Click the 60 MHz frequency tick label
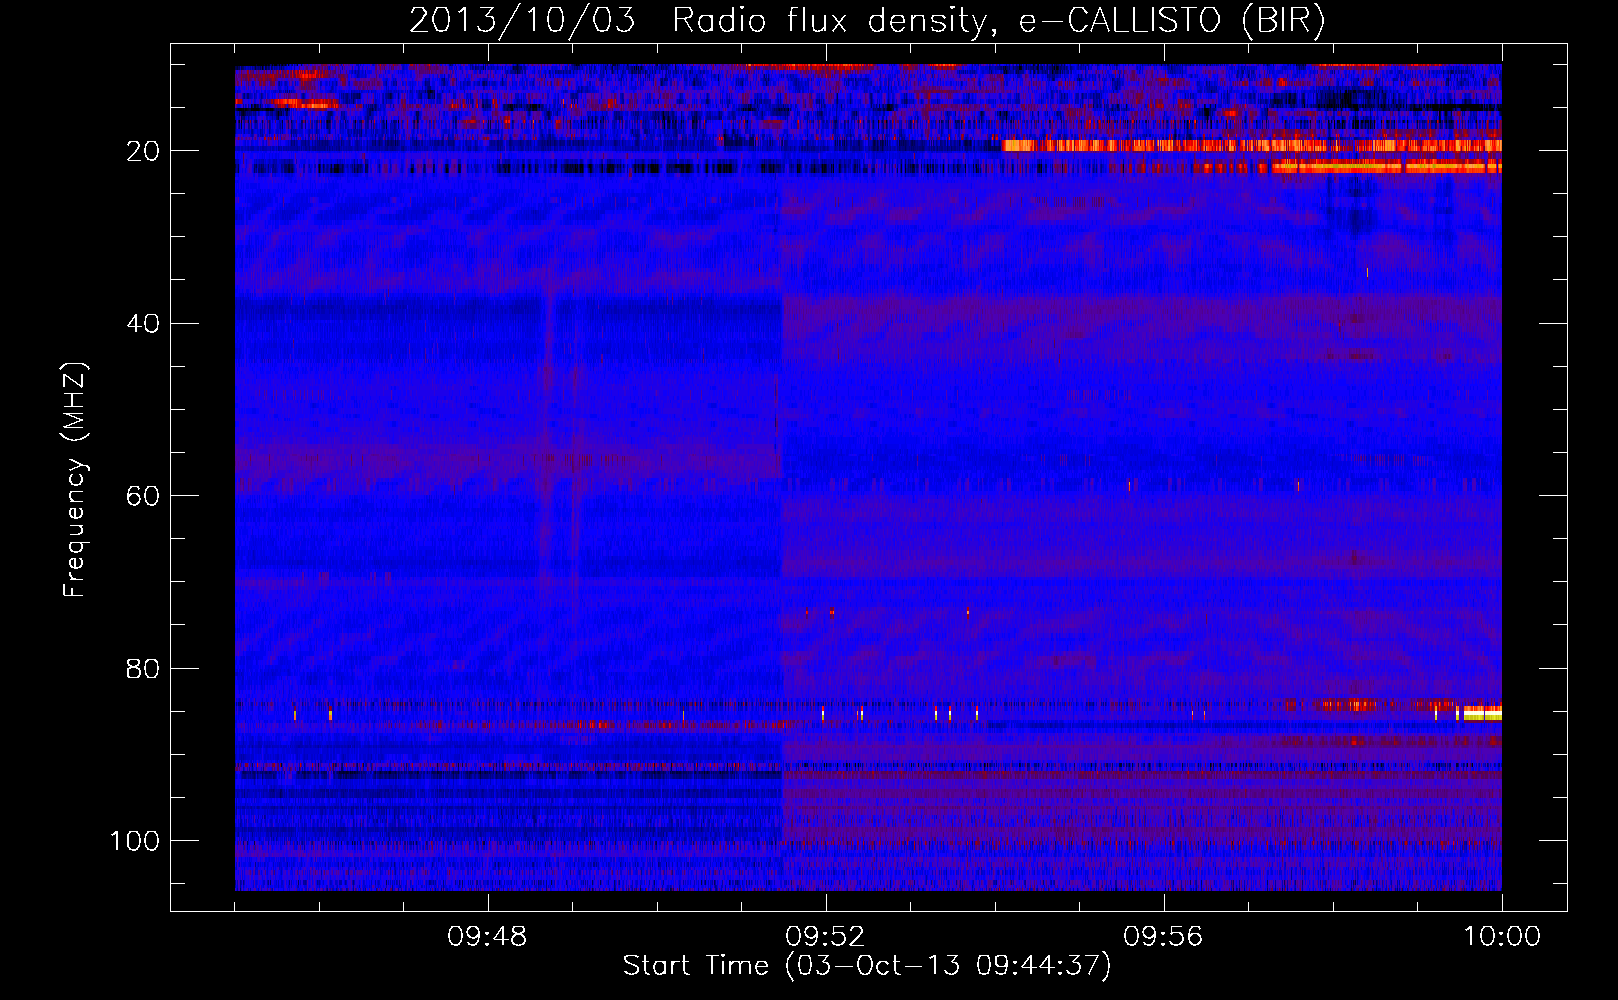Viewport: 1618px width, 1000px height. [143, 497]
